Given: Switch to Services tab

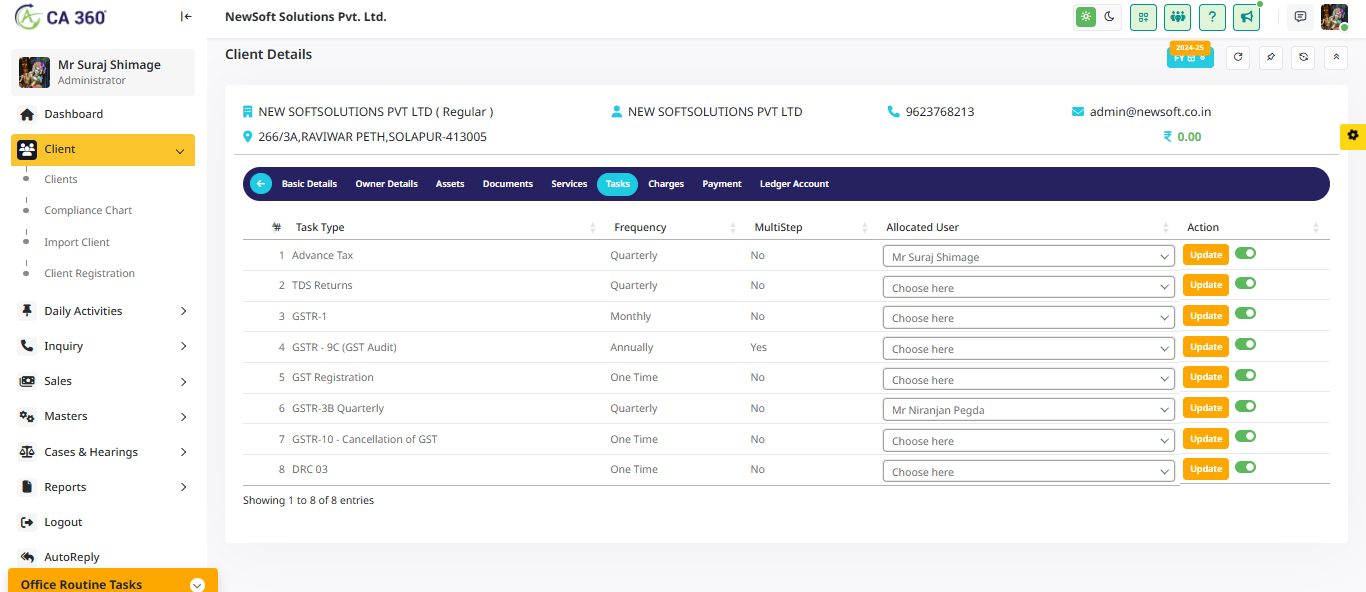Looking at the screenshot, I should pyautogui.click(x=569, y=184).
